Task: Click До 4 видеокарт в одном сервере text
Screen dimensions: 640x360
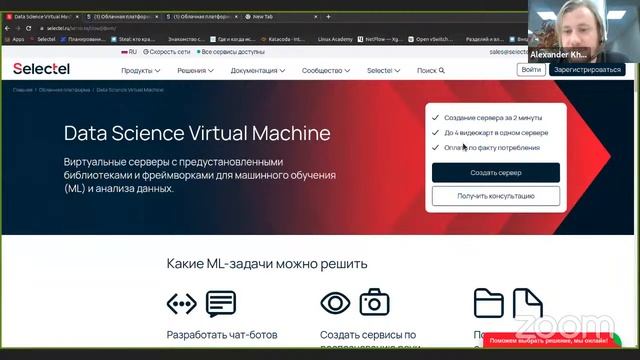Action: pyautogui.click(x=496, y=133)
